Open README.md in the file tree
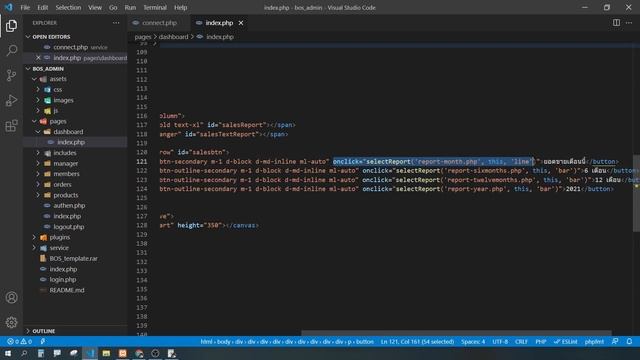 pyautogui.click(x=67, y=290)
